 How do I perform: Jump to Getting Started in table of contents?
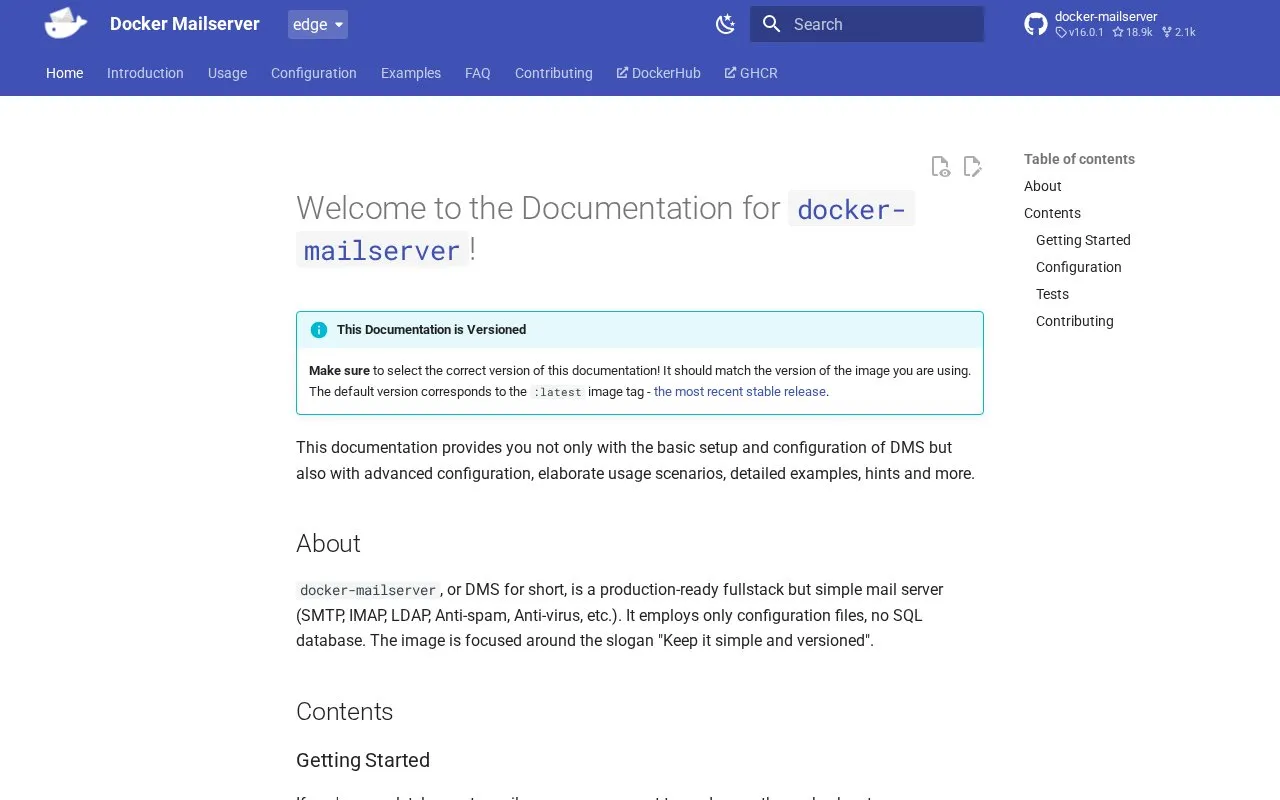1083,240
